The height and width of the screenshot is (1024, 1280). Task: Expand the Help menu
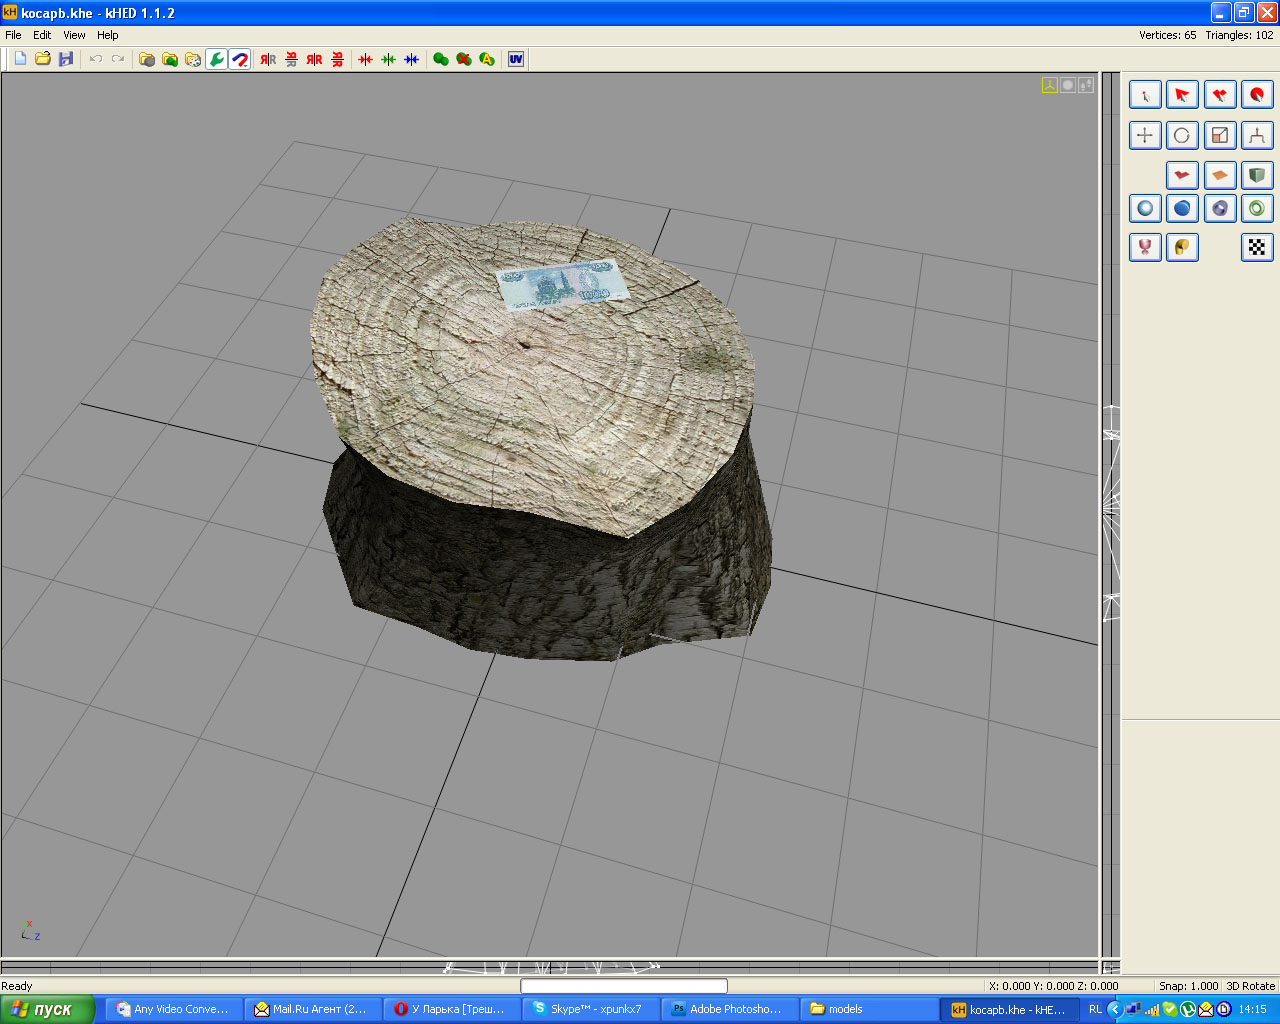click(x=107, y=35)
